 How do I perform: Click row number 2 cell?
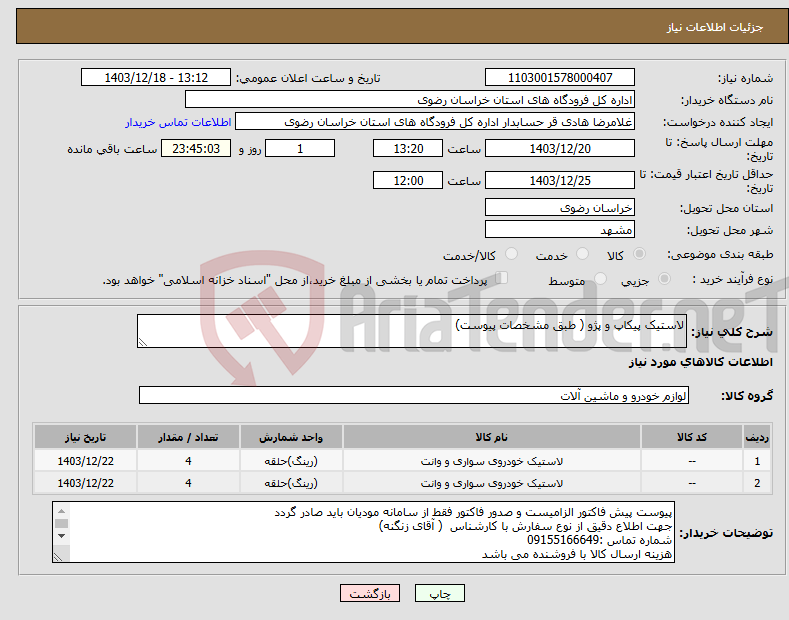click(x=757, y=483)
